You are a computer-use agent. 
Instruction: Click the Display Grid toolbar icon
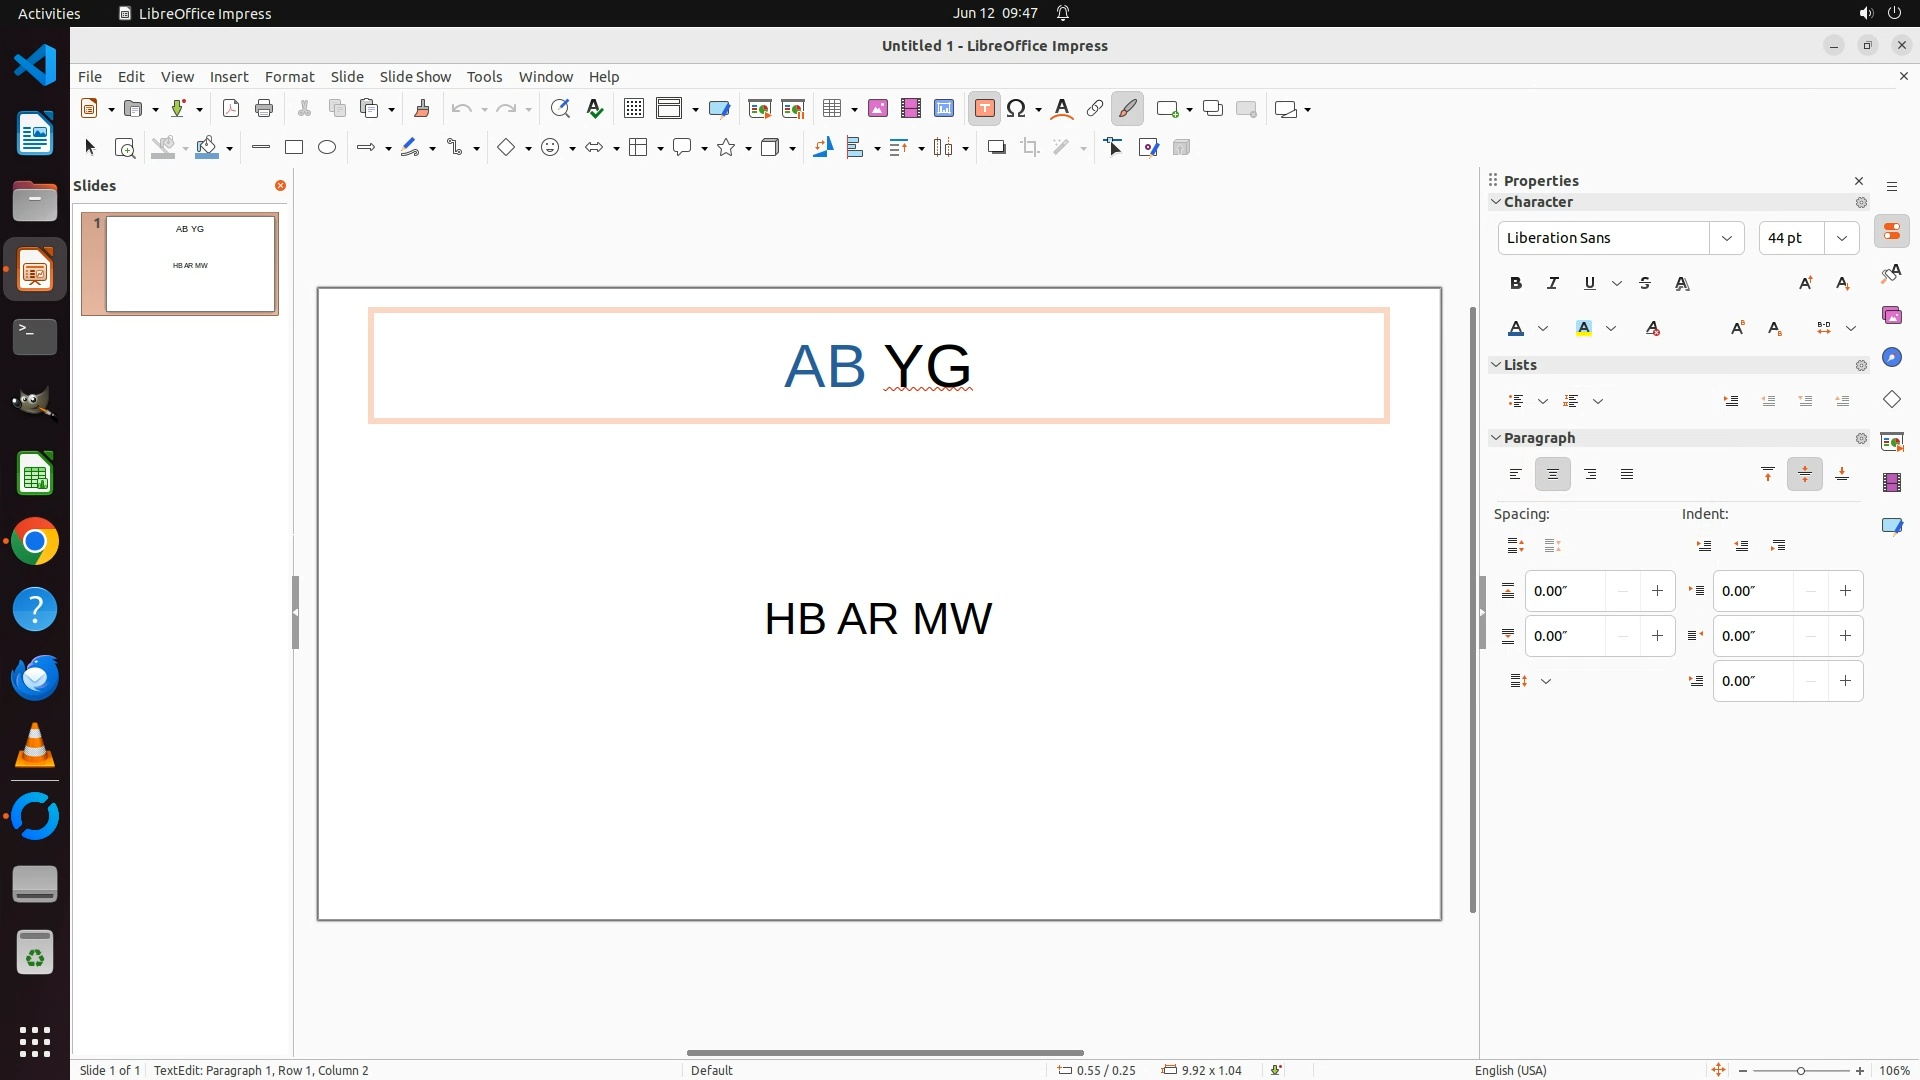[633, 109]
